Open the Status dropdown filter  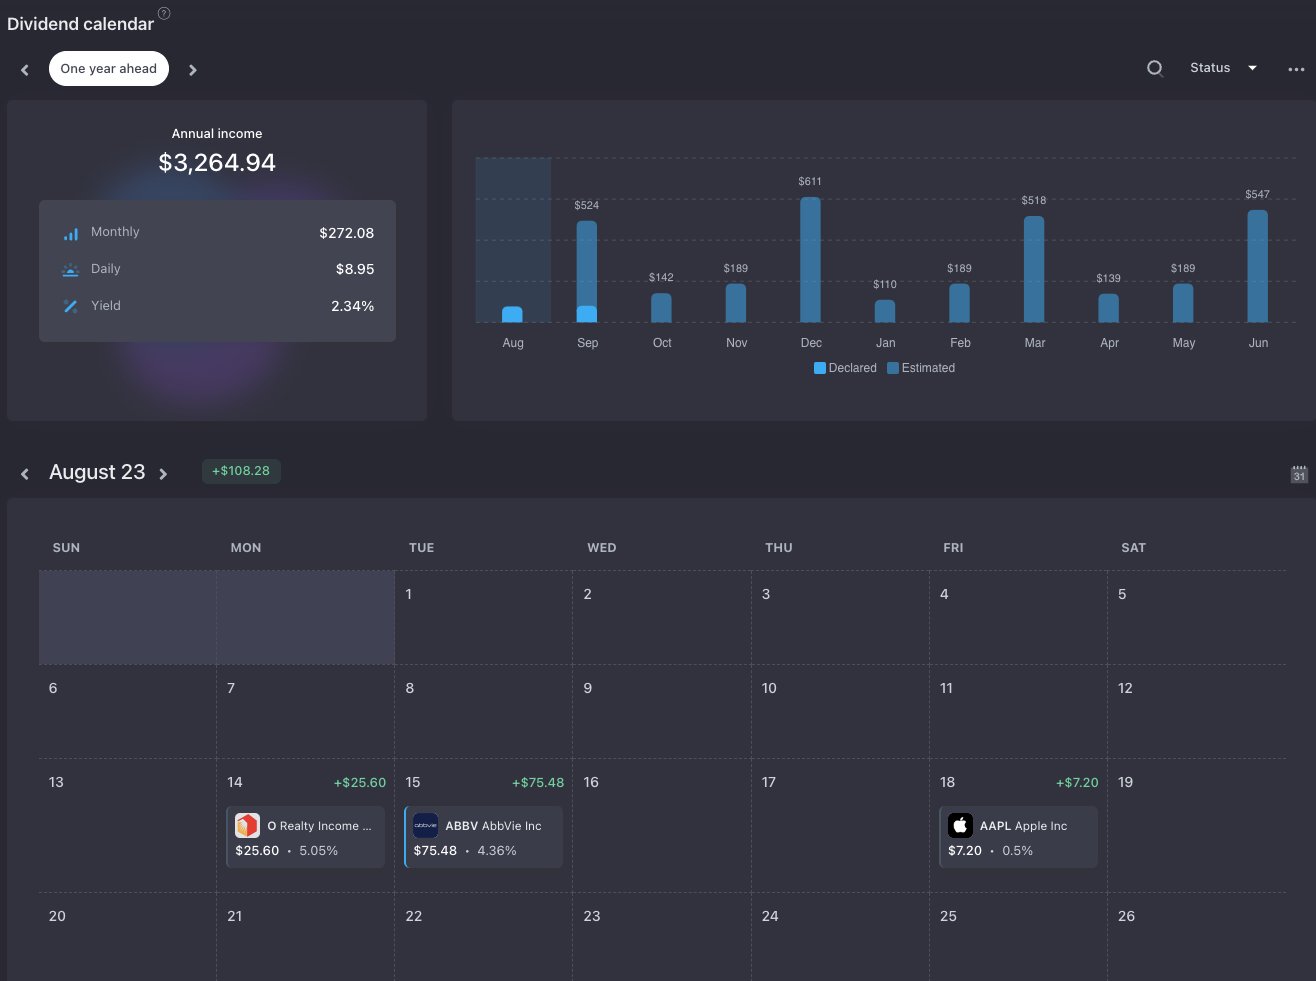(x=1223, y=68)
